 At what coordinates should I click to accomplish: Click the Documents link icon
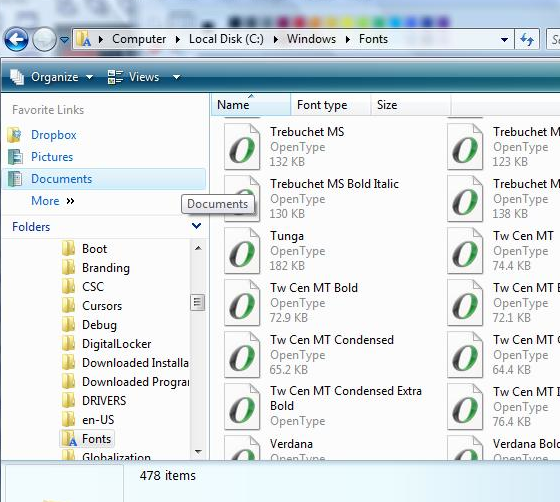tap(15, 179)
